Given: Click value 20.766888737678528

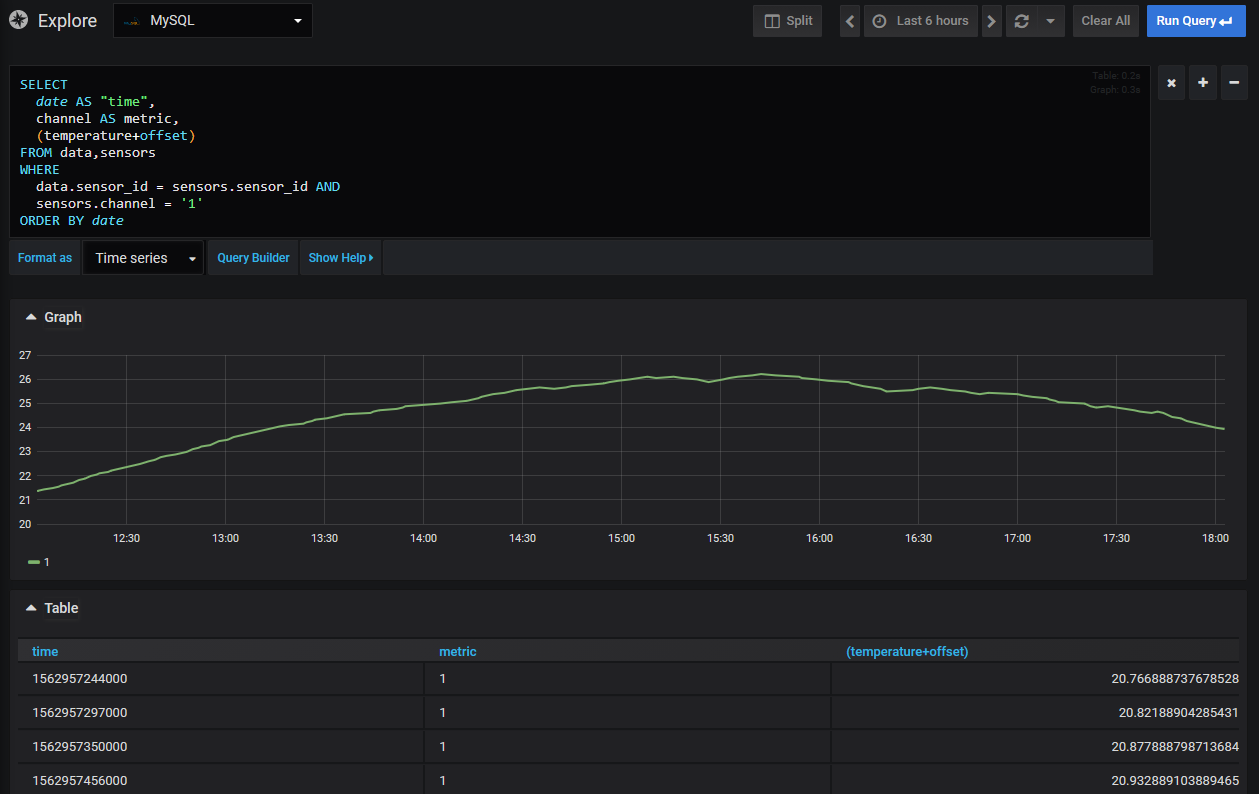Looking at the screenshot, I should tap(1175, 679).
